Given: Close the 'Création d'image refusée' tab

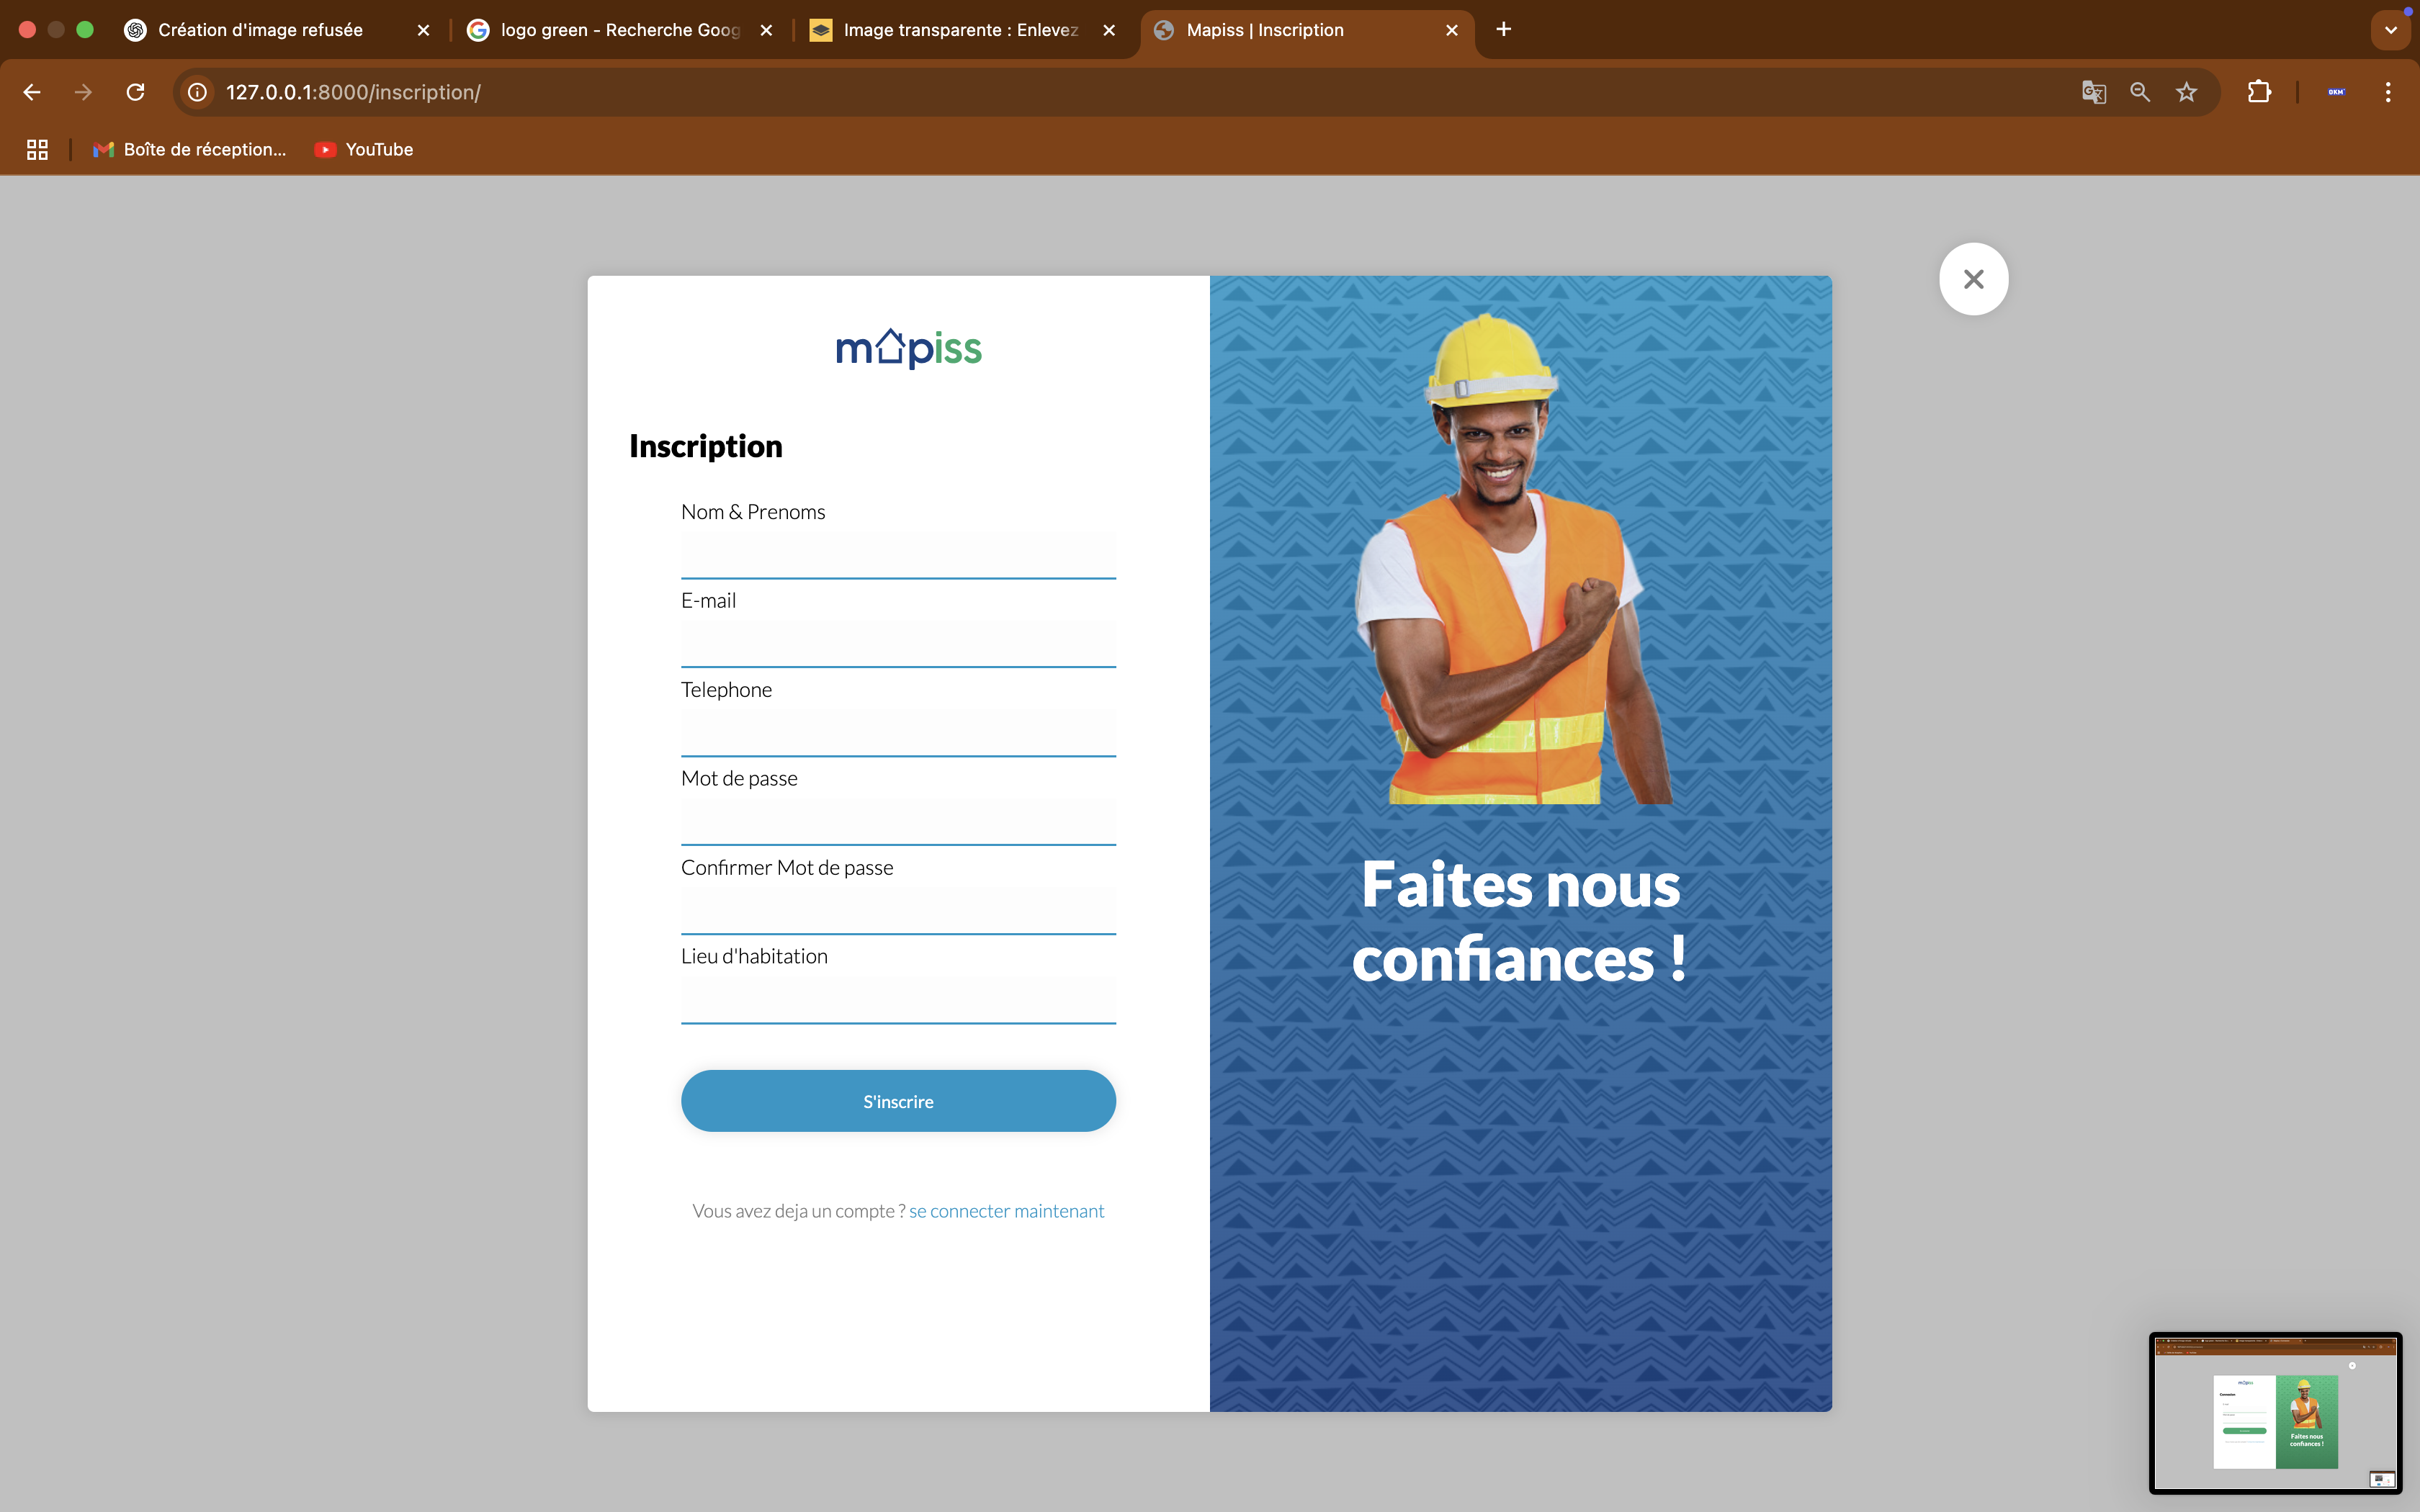Looking at the screenshot, I should [423, 30].
